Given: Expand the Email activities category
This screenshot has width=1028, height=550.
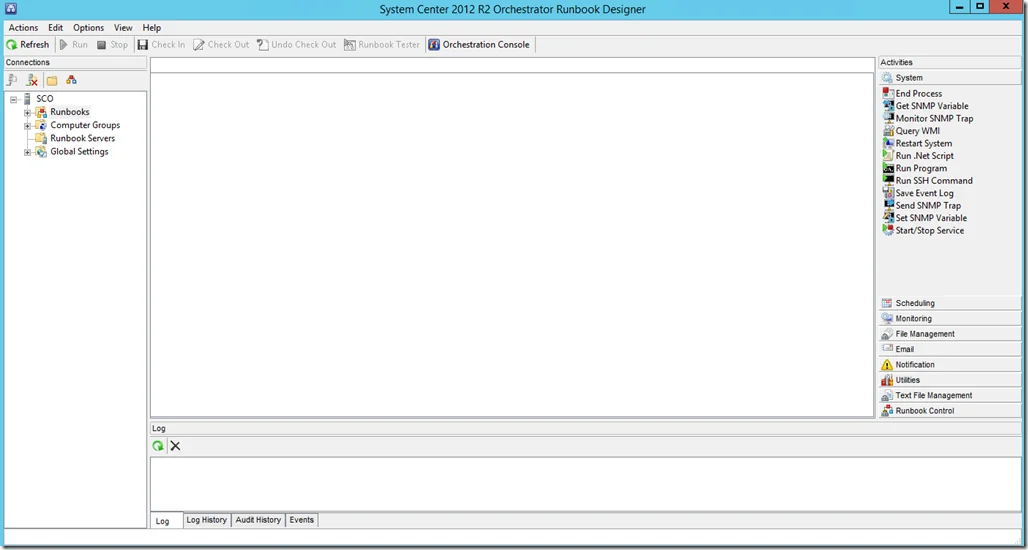Looking at the screenshot, I should pos(950,349).
